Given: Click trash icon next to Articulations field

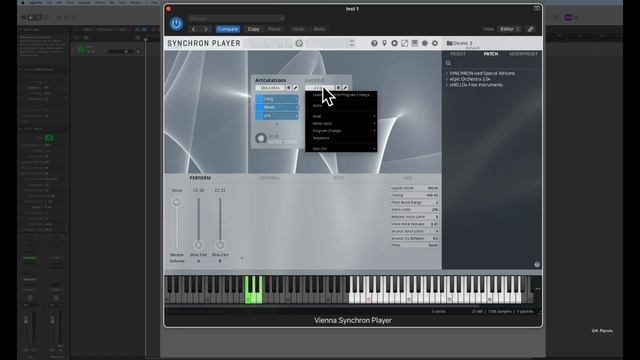Looking at the screenshot, I should tap(289, 88).
